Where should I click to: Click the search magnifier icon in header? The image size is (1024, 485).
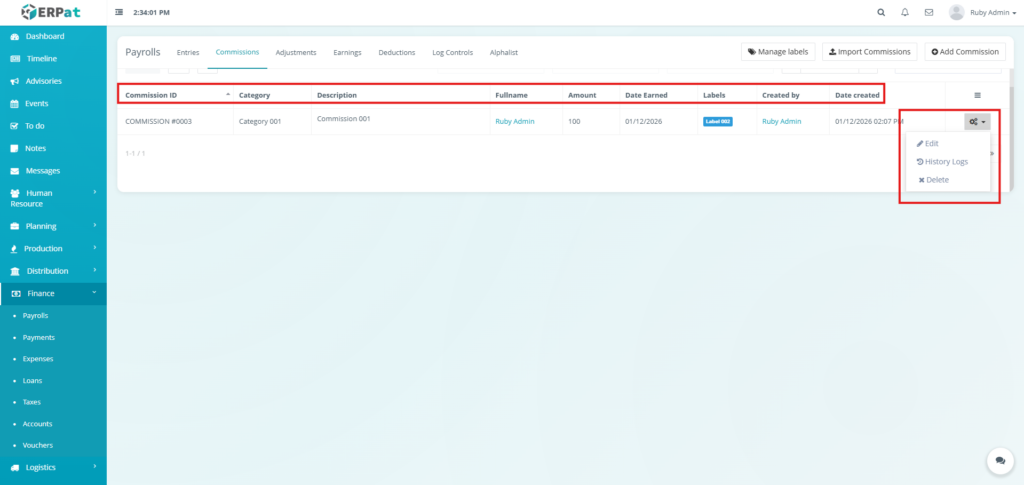pos(880,13)
